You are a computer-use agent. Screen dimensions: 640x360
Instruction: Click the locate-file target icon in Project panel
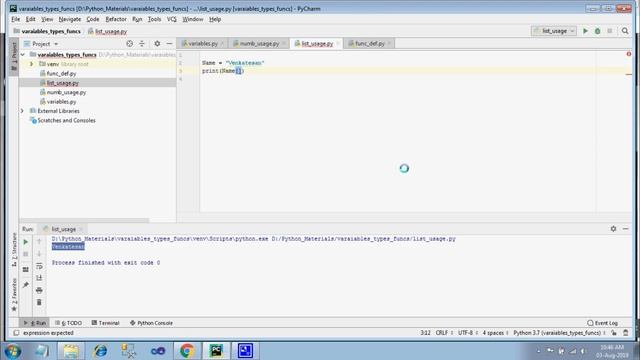pyautogui.click(x=129, y=44)
